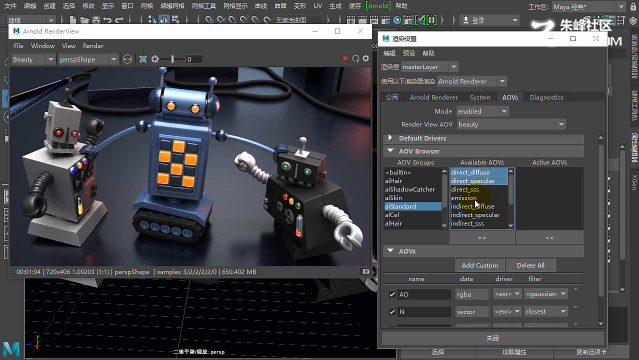Screen dimensions: 639x360
Task: Toggle the Snap to grids magnet icon
Action: (209, 20)
